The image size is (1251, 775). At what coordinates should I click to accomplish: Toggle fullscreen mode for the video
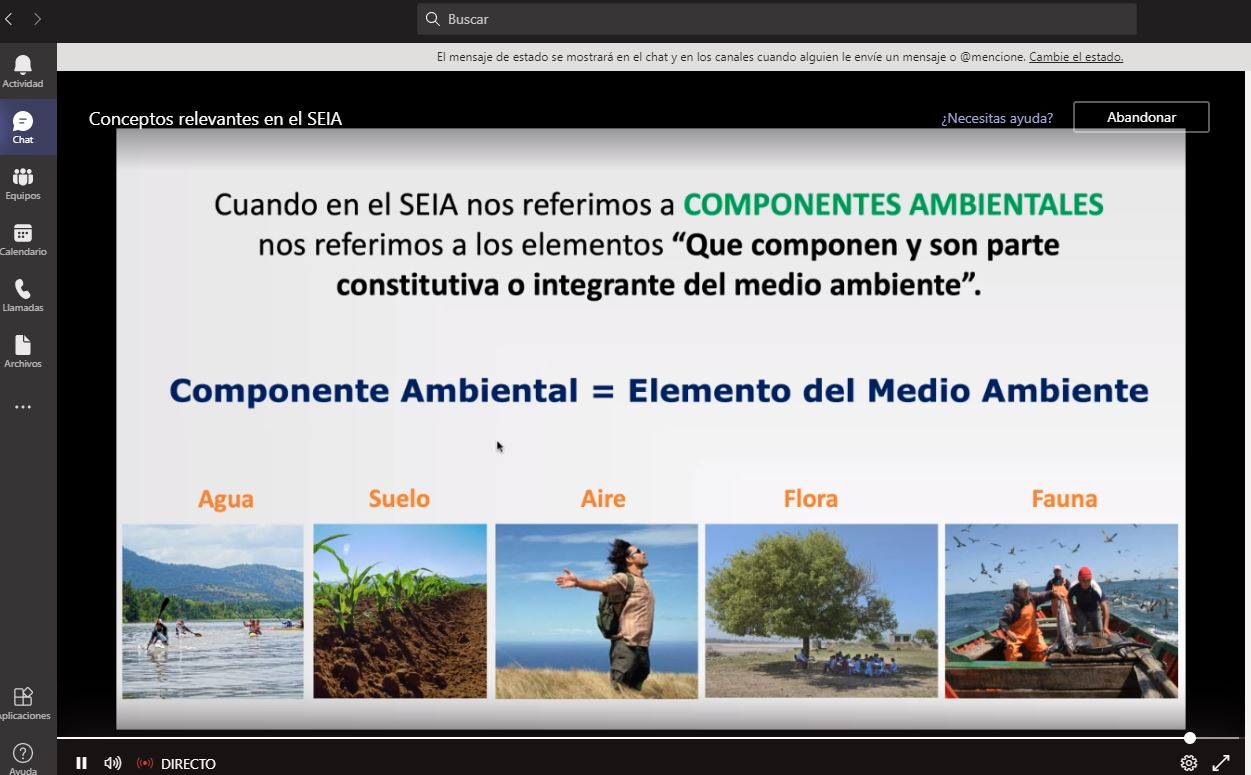pyautogui.click(x=1221, y=763)
